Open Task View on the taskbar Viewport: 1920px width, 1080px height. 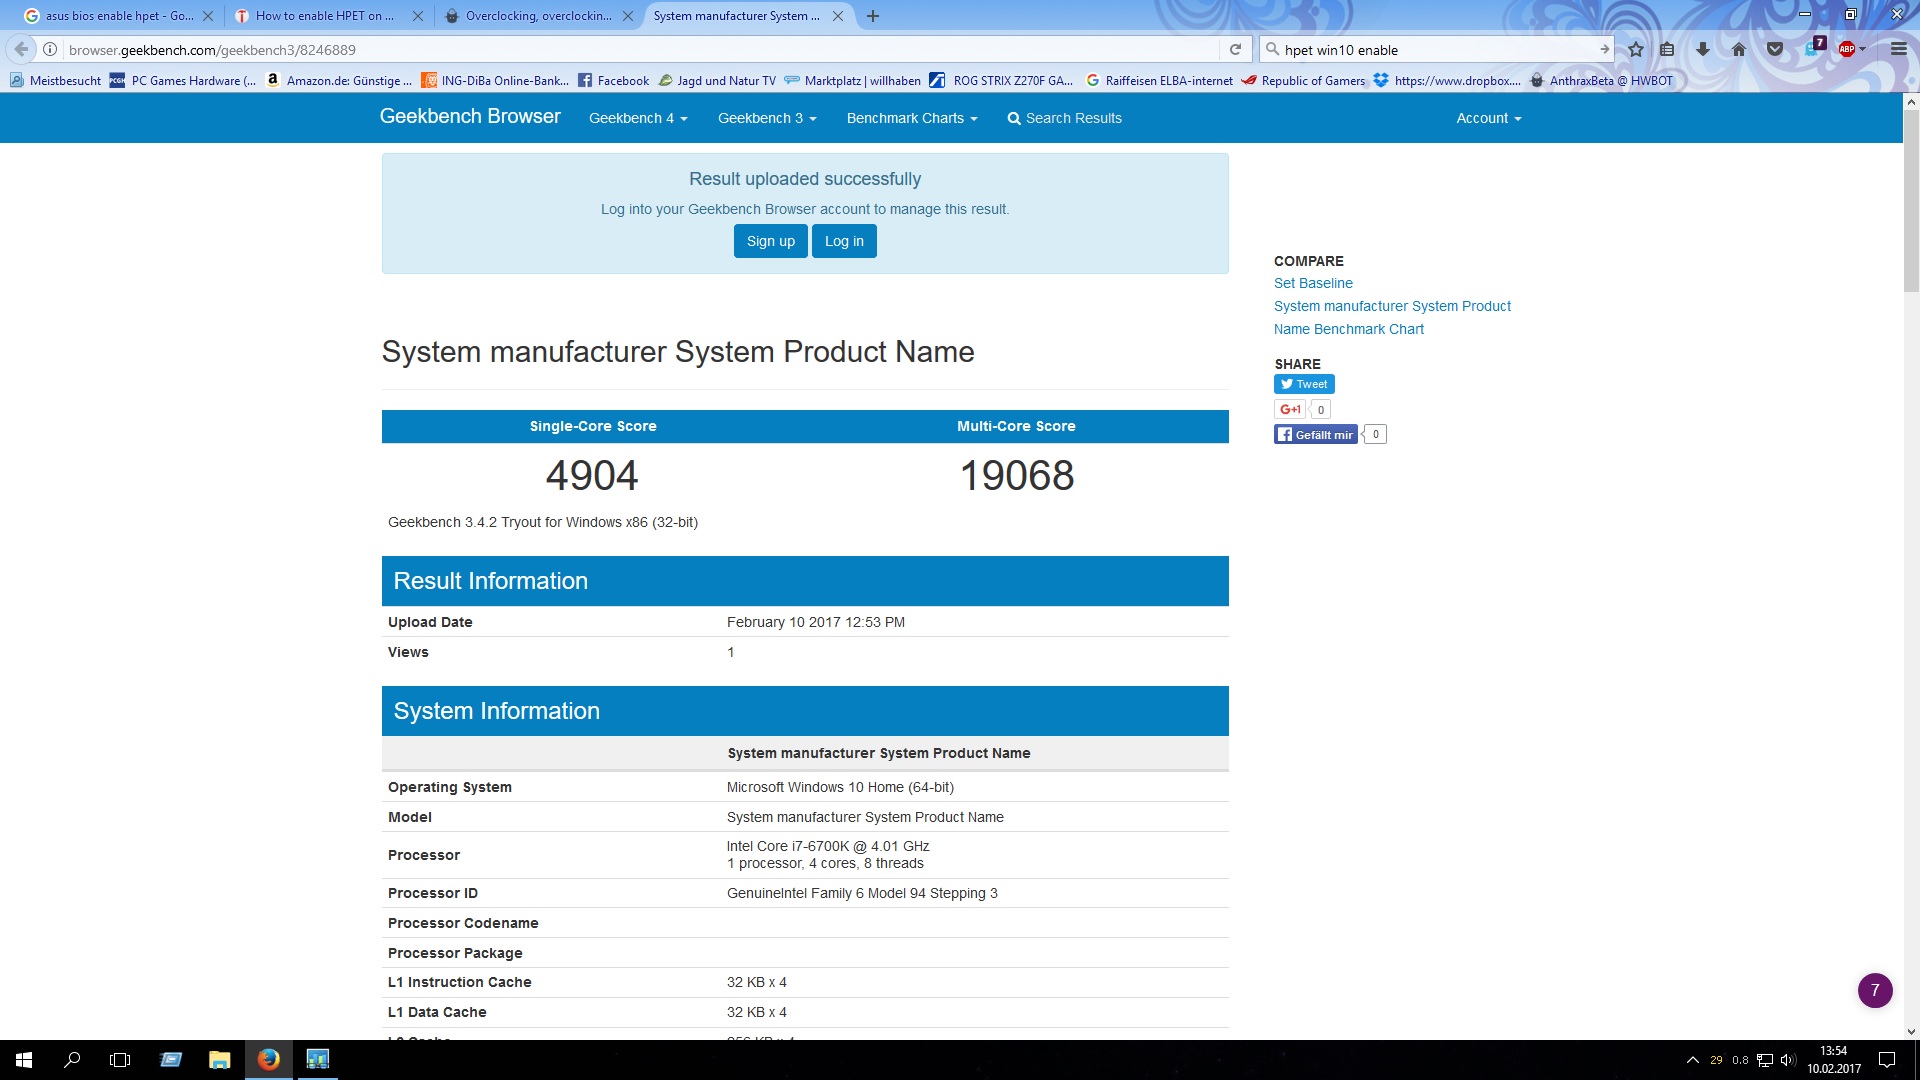pyautogui.click(x=120, y=1060)
